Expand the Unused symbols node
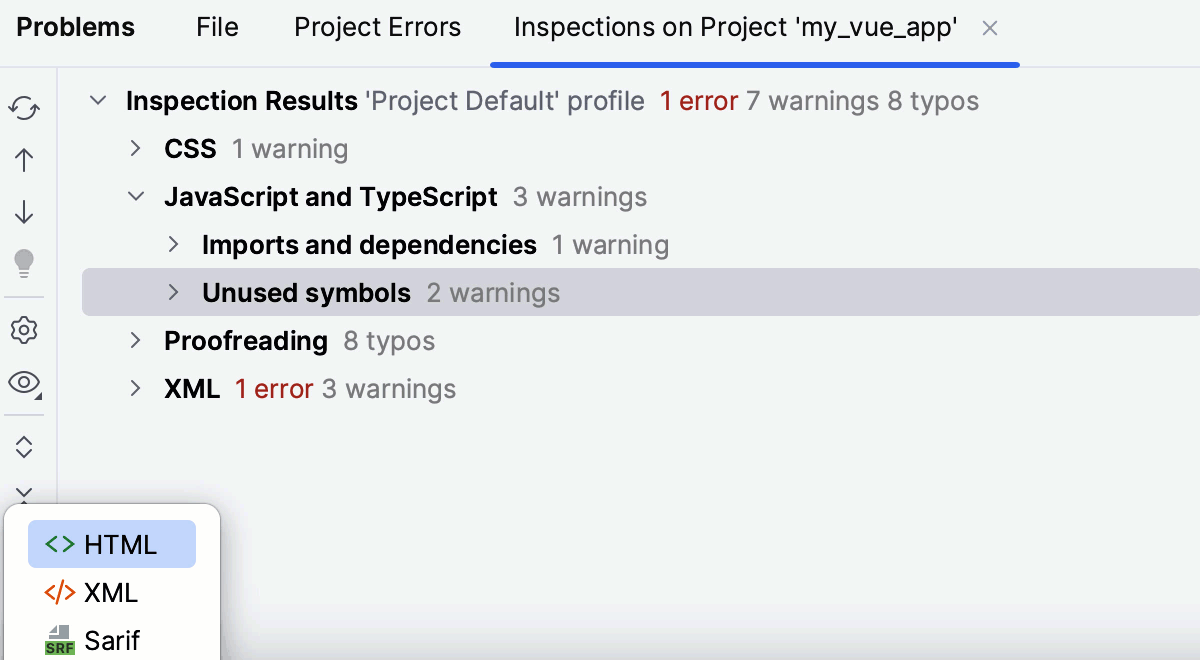The image size is (1200, 660). click(x=172, y=292)
